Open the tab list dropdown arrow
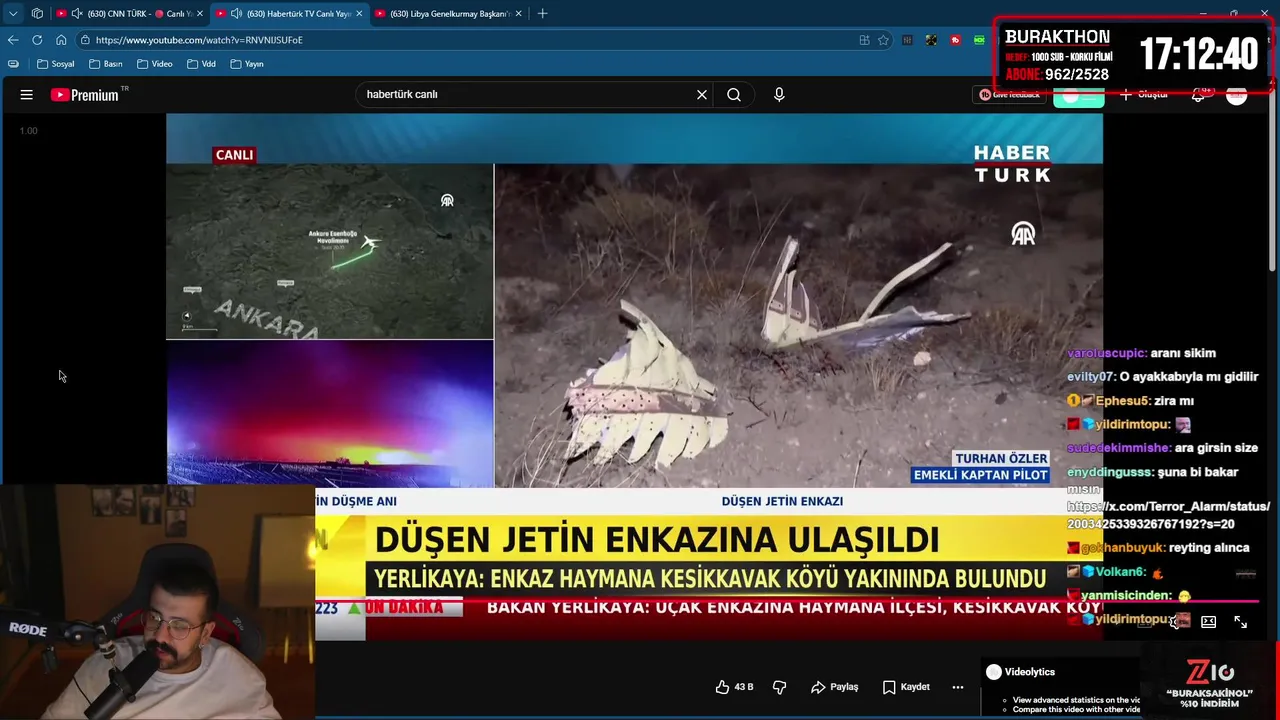 (x=13, y=14)
